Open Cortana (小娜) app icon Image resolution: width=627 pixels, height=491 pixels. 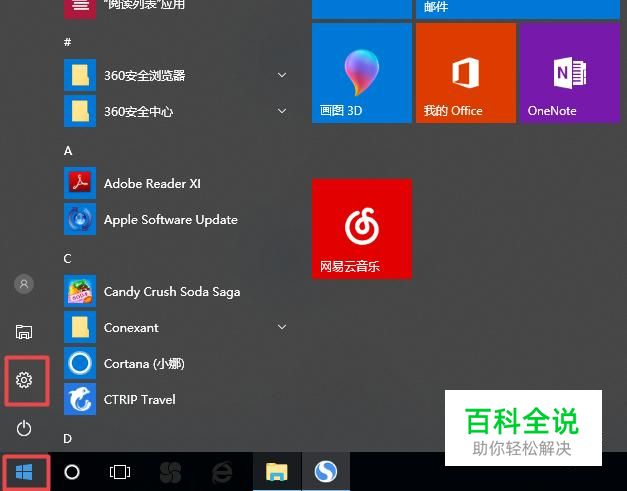pos(80,363)
